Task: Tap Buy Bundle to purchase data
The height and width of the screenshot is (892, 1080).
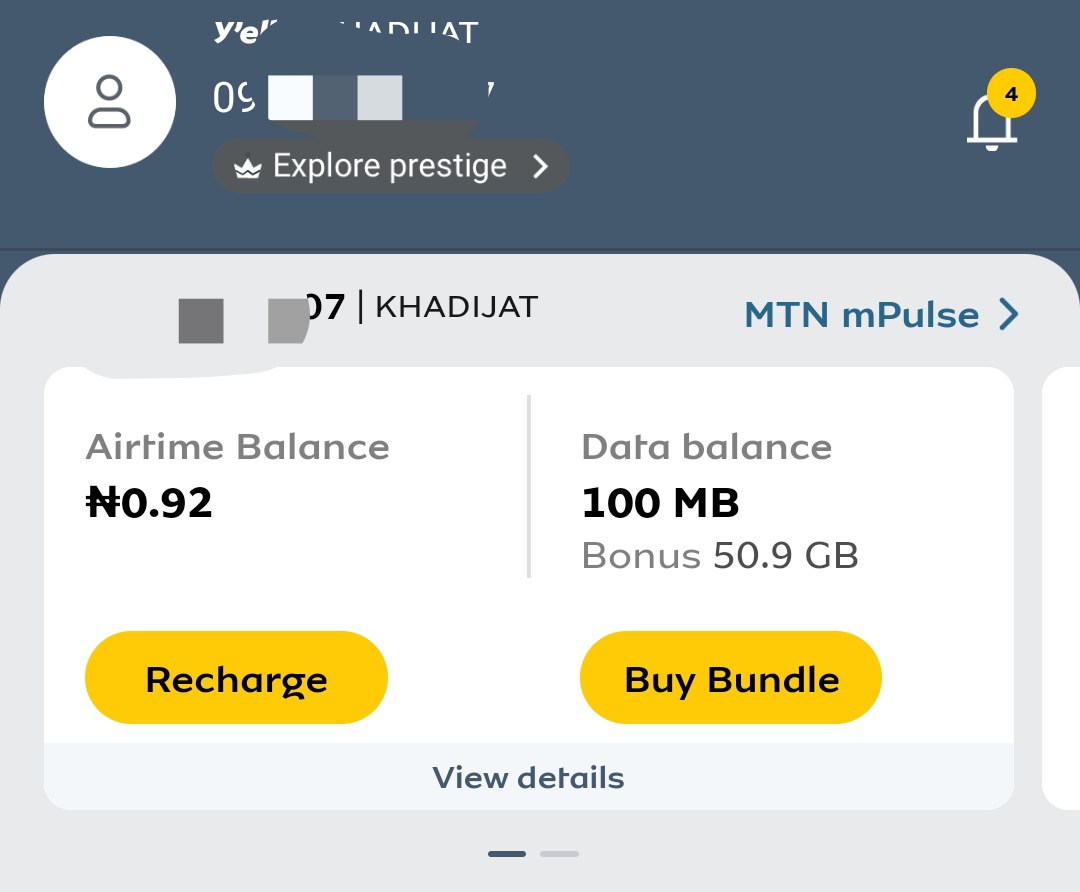Action: [x=730, y=677]
